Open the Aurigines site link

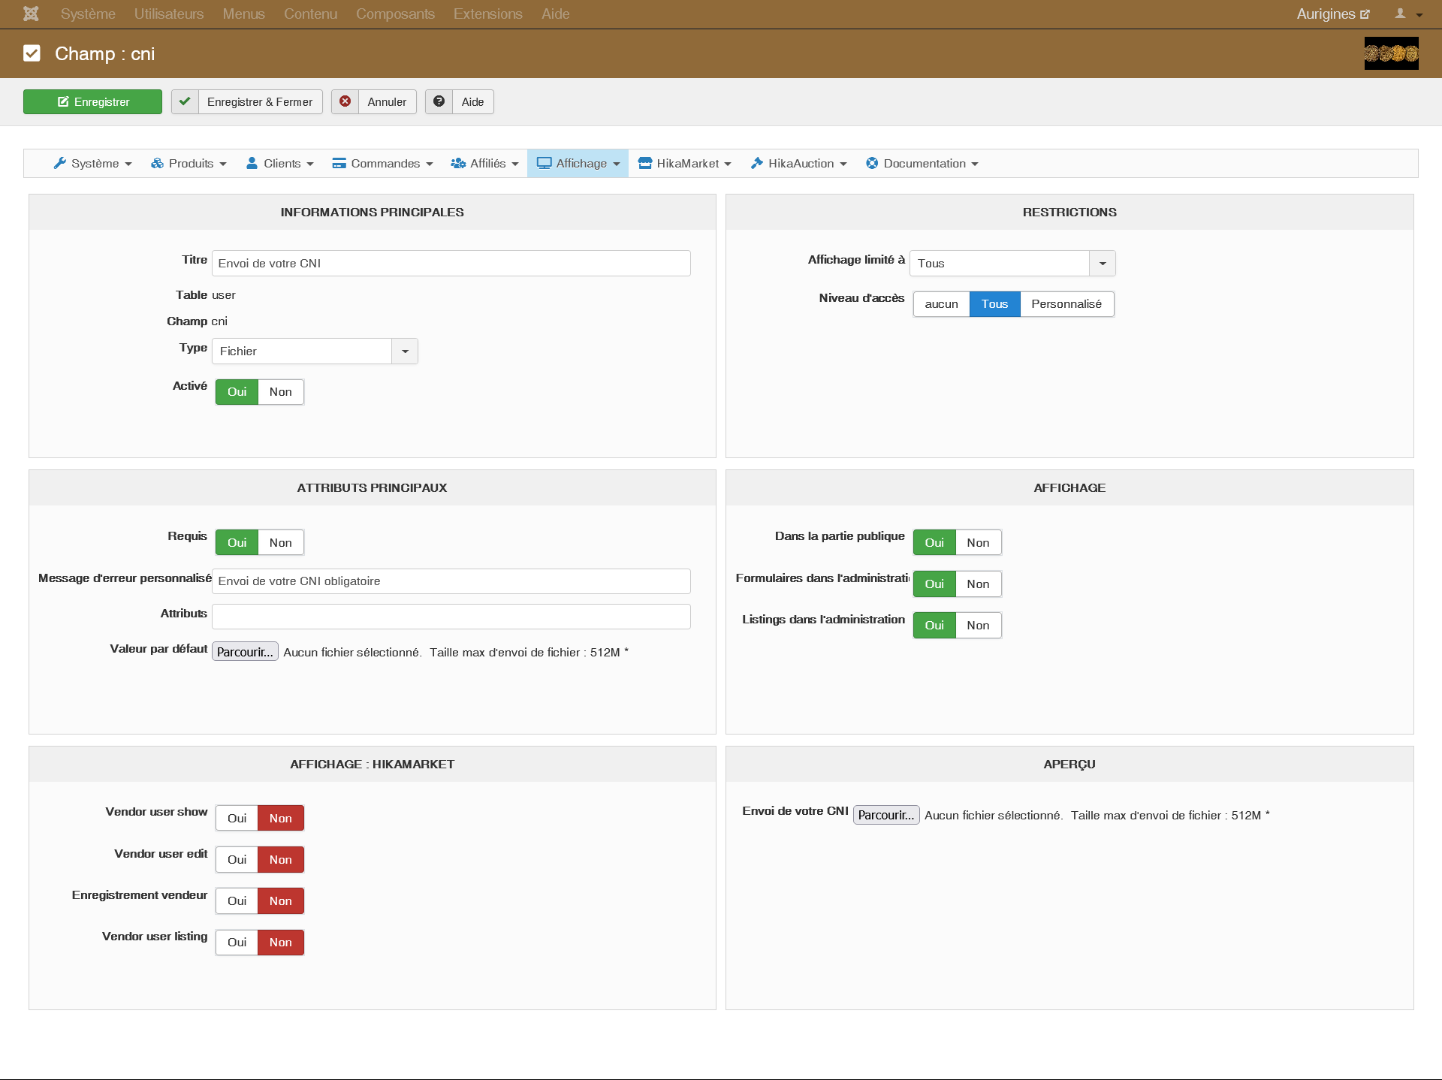[x=1333, y=14]
